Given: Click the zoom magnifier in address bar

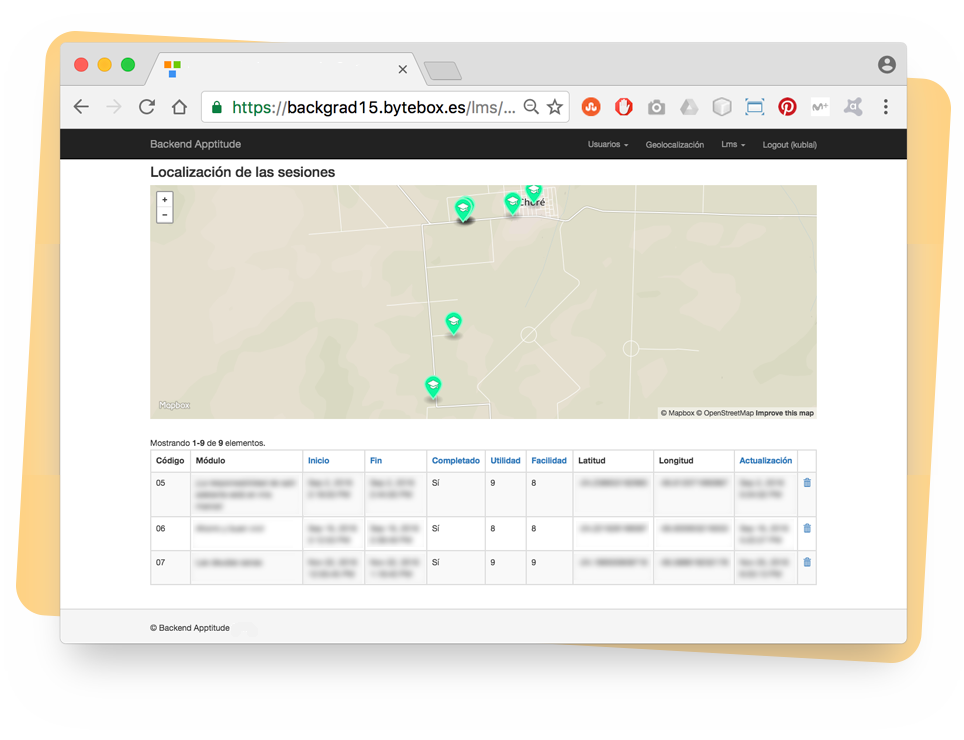Looking at the screenshot, I should (531, 107).
